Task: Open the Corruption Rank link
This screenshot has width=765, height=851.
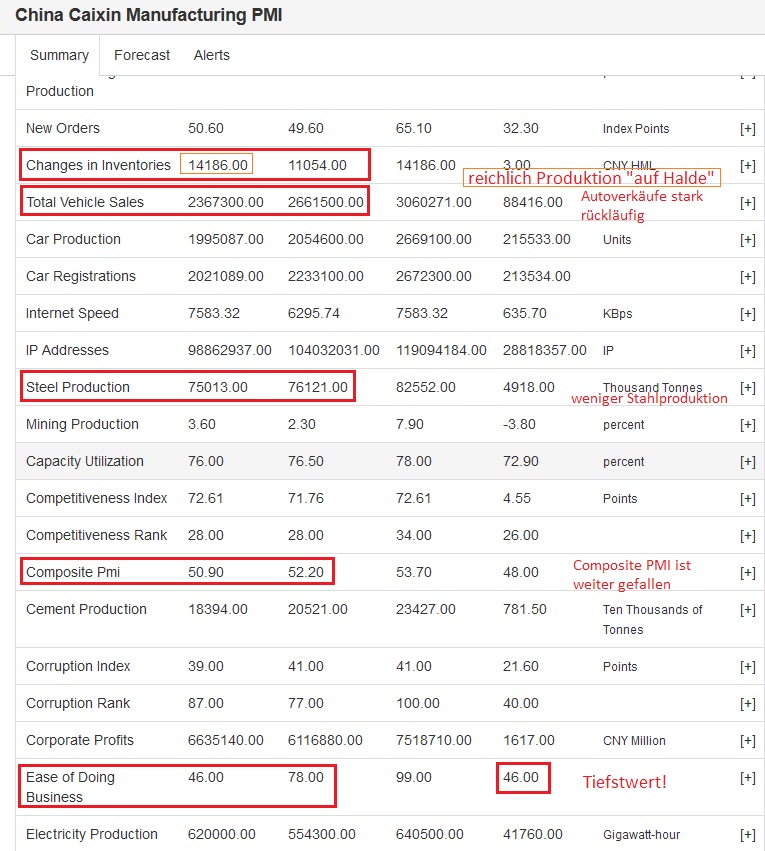Action: 78,703
